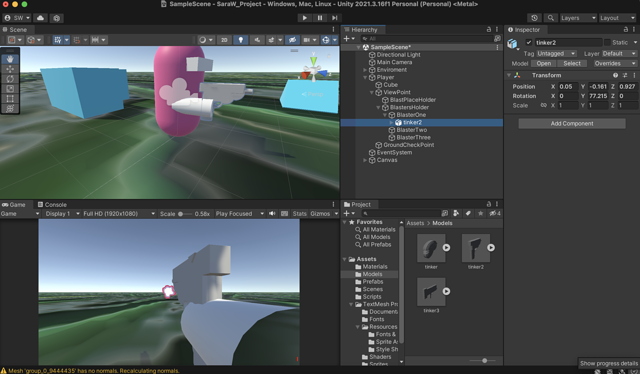This screenshot has height=374, width=640.
Task: Start Play mode
Action: click(304, 18)
